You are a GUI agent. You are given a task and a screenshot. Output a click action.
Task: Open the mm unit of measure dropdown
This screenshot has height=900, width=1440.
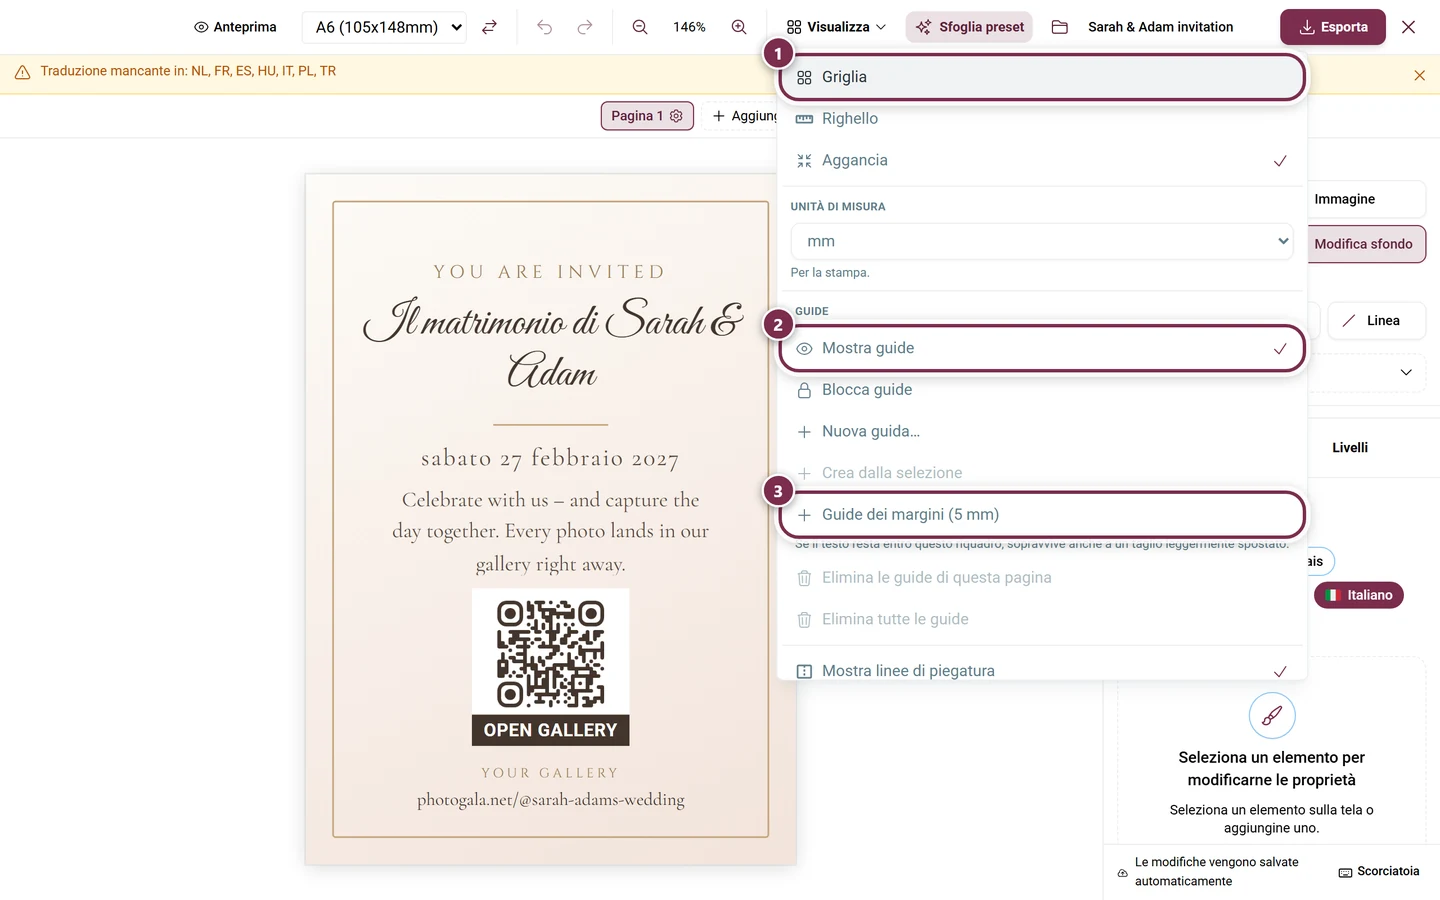coord(1042,241)
